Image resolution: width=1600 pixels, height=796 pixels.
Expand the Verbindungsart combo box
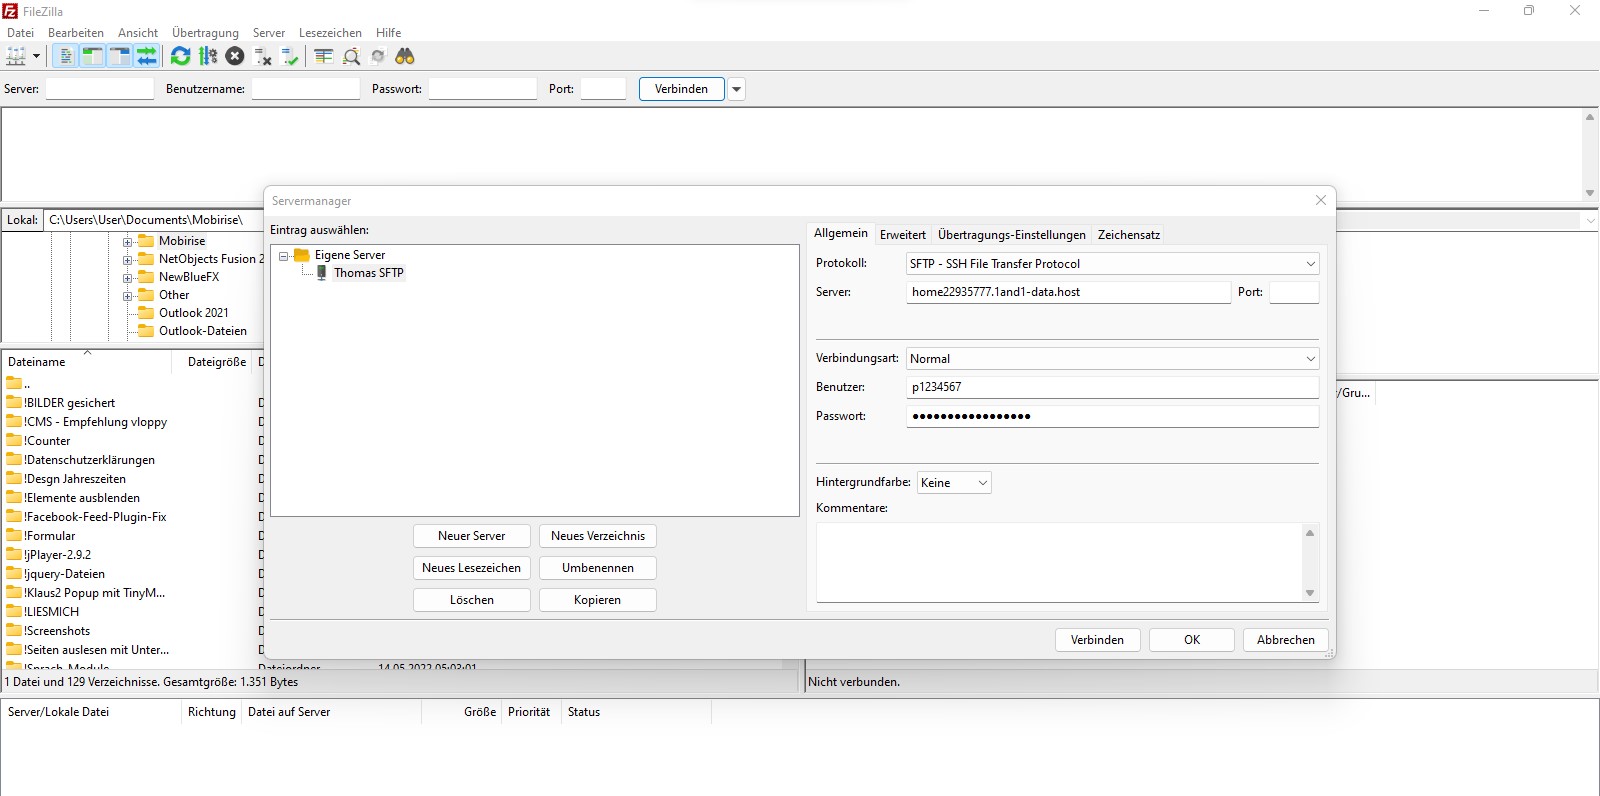[x=1112, y=359]
